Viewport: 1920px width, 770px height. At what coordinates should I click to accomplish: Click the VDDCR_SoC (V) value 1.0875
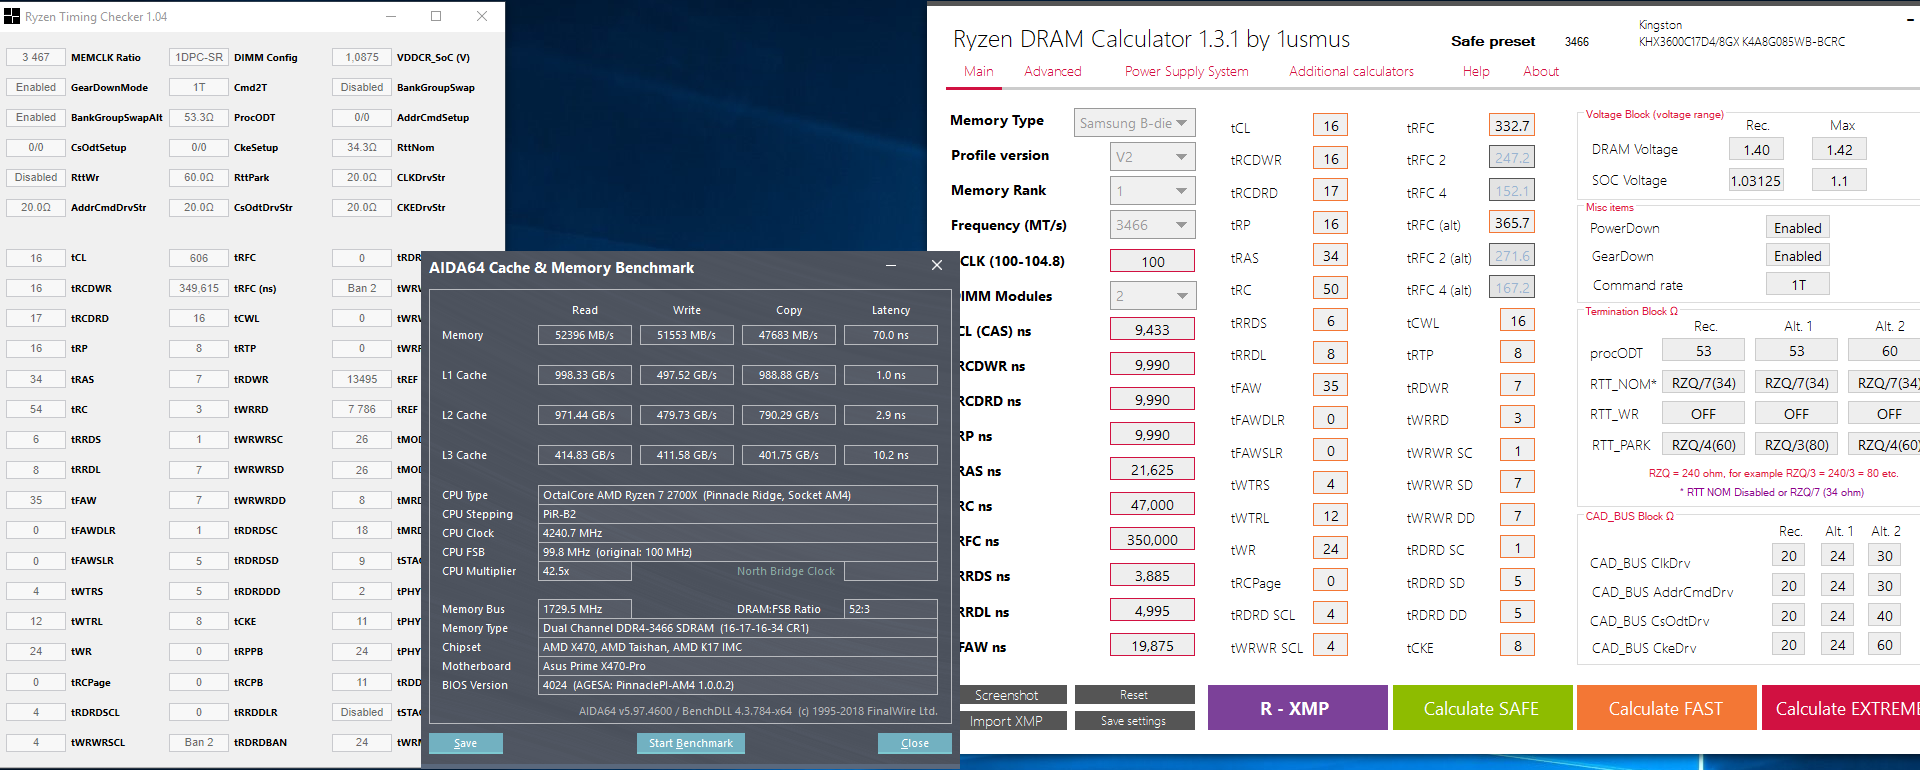click(x=362, y=57)
